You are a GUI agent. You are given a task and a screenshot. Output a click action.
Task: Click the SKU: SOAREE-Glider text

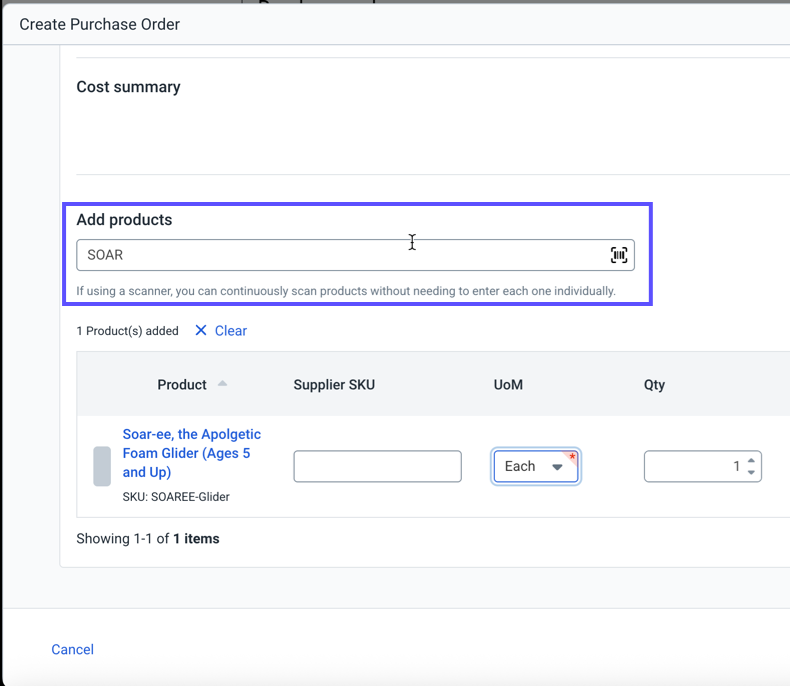coord(176,497)
